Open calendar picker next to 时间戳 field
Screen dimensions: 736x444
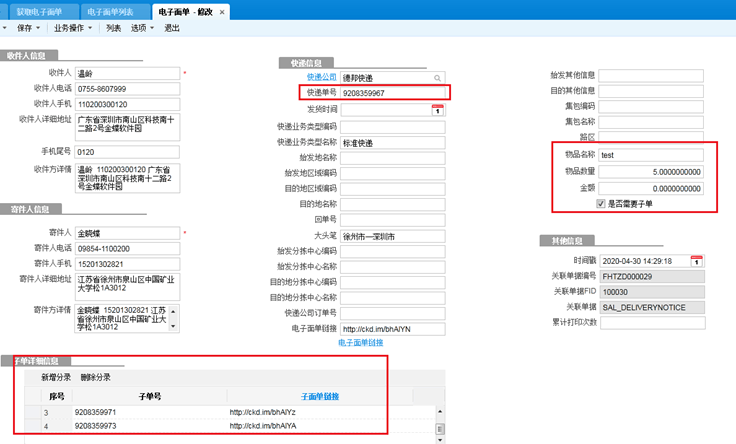[696, 260]
